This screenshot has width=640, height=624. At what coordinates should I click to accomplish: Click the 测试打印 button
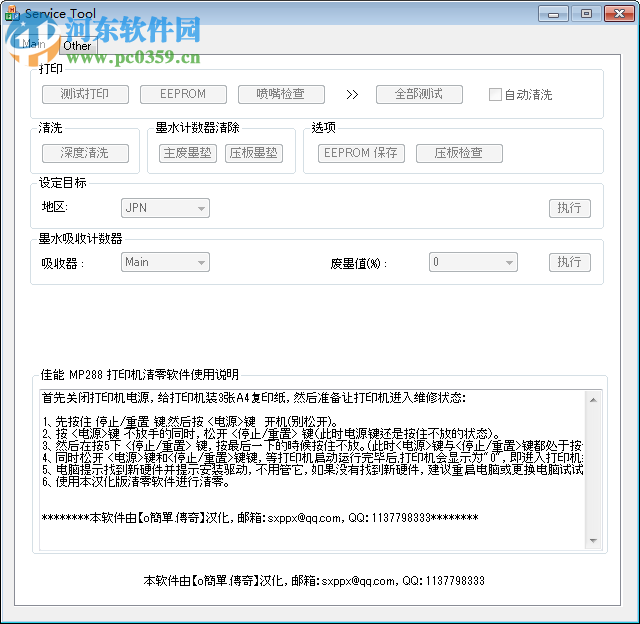[85, 94]
